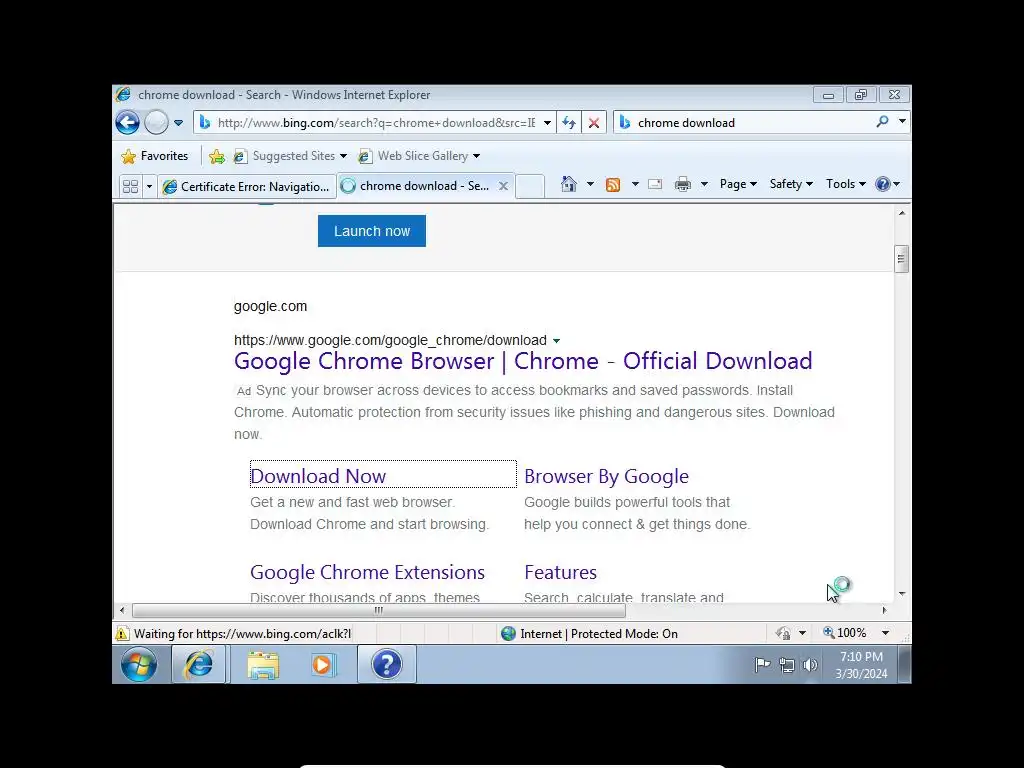This screenshot has width=1024, height=768.
Task: Close the chrome download tab
Action: coord(504,186)
